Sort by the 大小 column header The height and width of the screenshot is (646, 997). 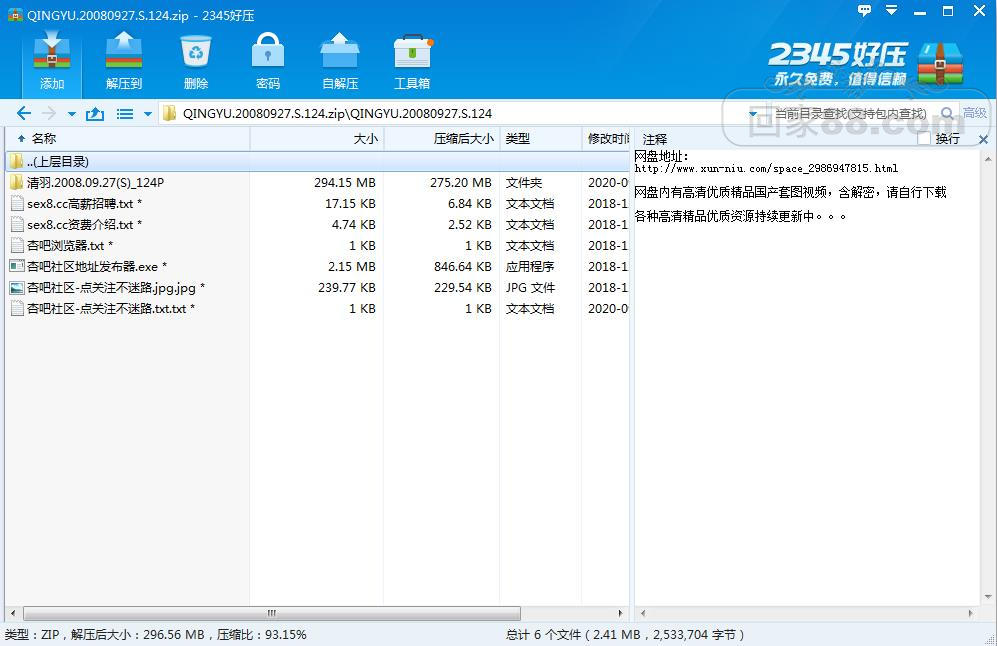[317, 139]
